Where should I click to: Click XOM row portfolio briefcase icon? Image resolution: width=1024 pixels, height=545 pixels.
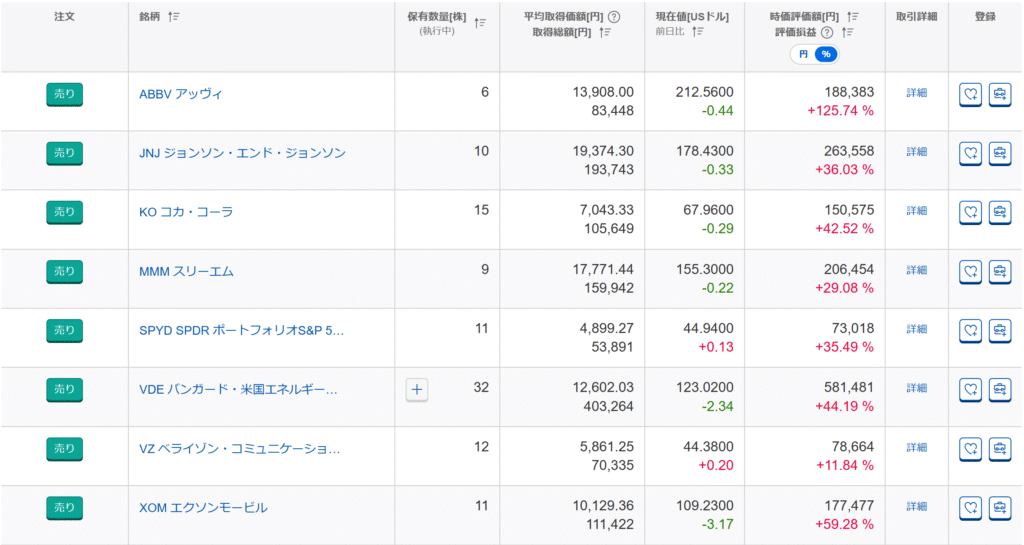coord(1000,508)
